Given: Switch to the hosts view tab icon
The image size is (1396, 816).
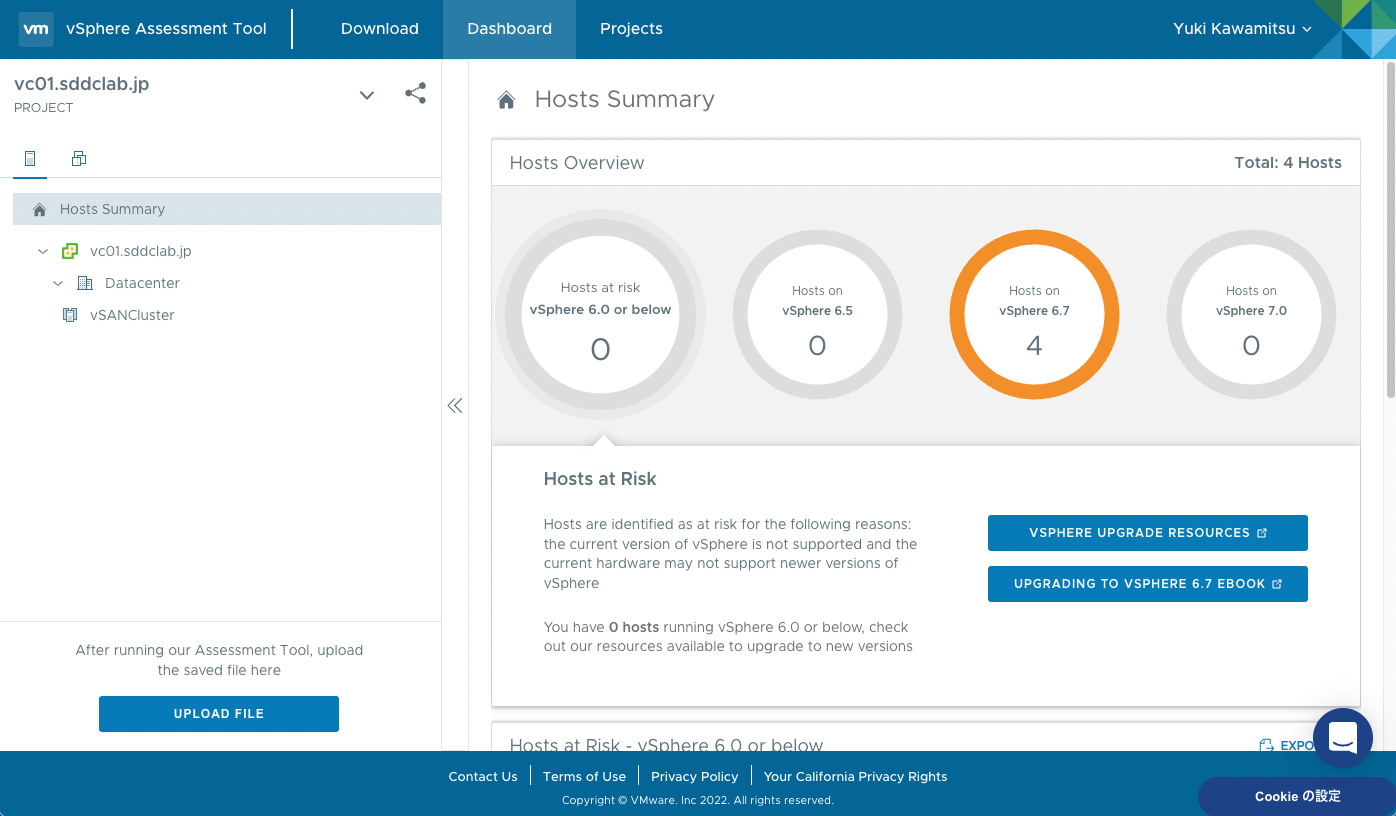Looking at the screenshot, I should pos(30,158).
